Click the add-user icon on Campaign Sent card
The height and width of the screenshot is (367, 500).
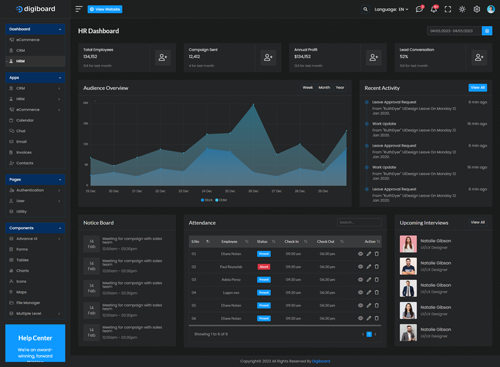[x=268, y=58]
